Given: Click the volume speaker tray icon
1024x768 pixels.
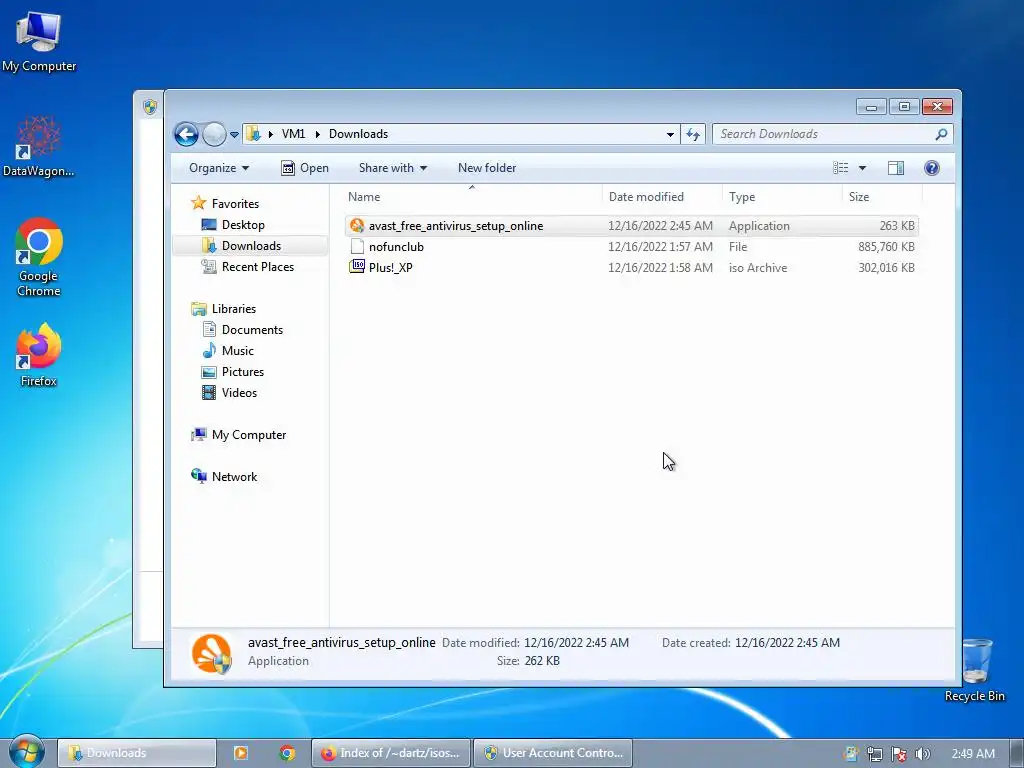Looking at the screenshot, I should (x=922, y=754).
